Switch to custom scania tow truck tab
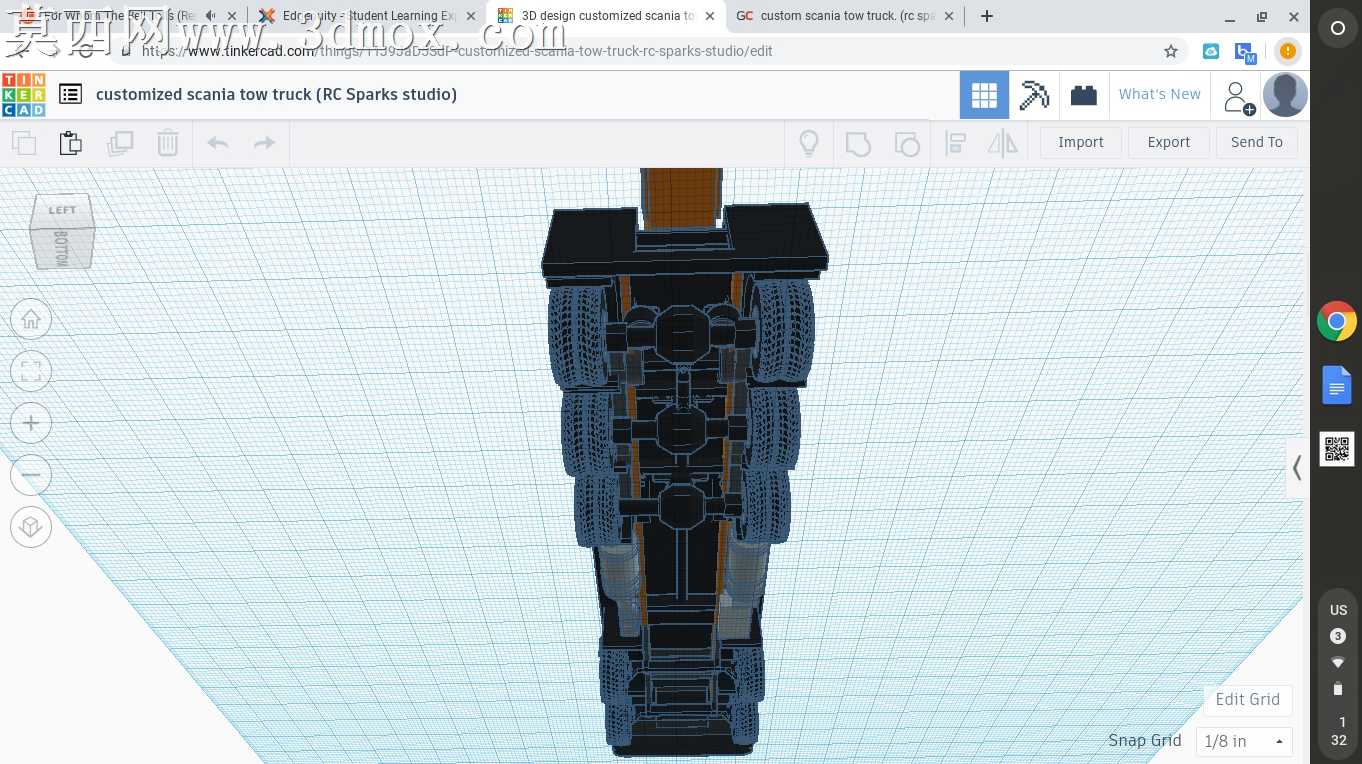The width and height of the screenshot is (1362, 764). click(x=846, y=16)
